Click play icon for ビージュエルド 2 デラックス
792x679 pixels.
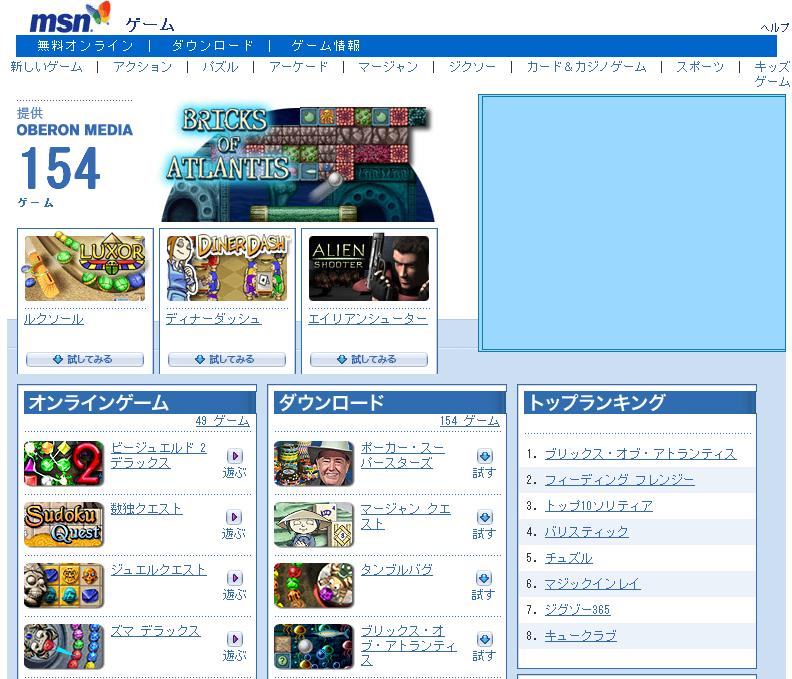coord(234,456)
